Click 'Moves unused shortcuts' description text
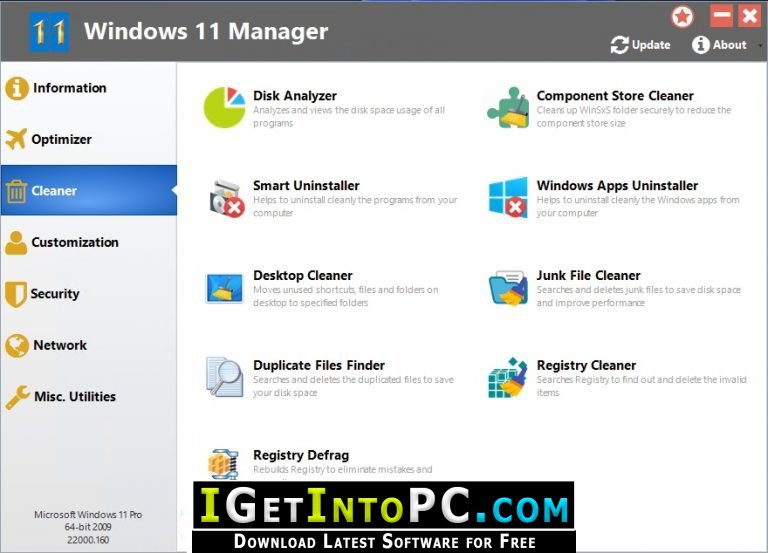The height and width of the screenshot is (553, 768). 345,296
